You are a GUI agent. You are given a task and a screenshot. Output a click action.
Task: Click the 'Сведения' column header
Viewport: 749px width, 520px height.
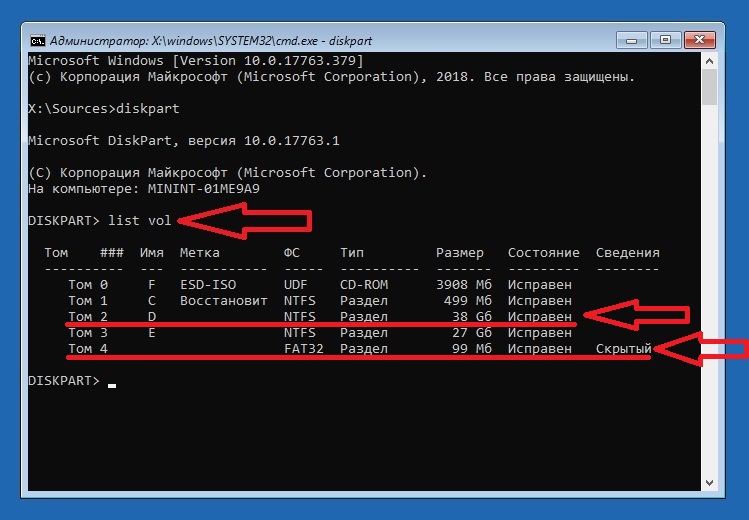click(628, 253)
